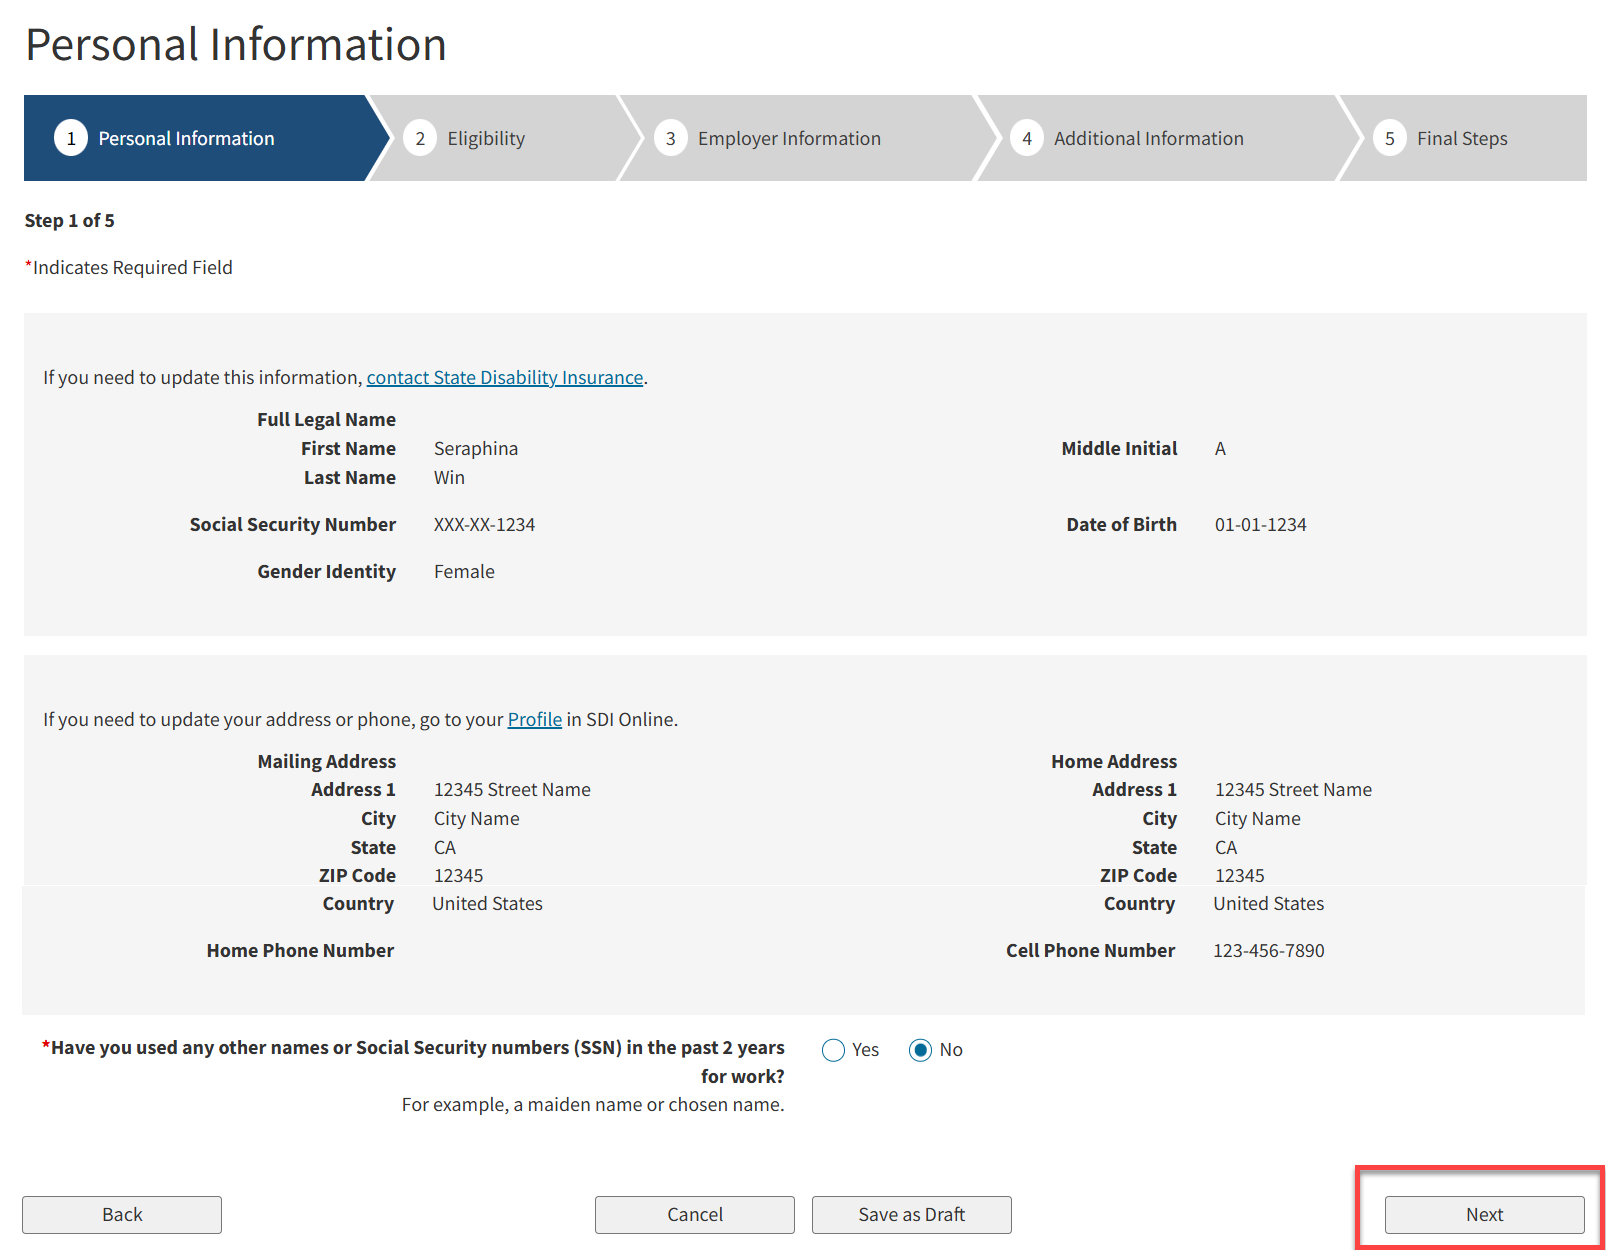The image size is (1606, 1250).
Task: Open the contact State Disability Insurance link
Action: click(504, 377)
